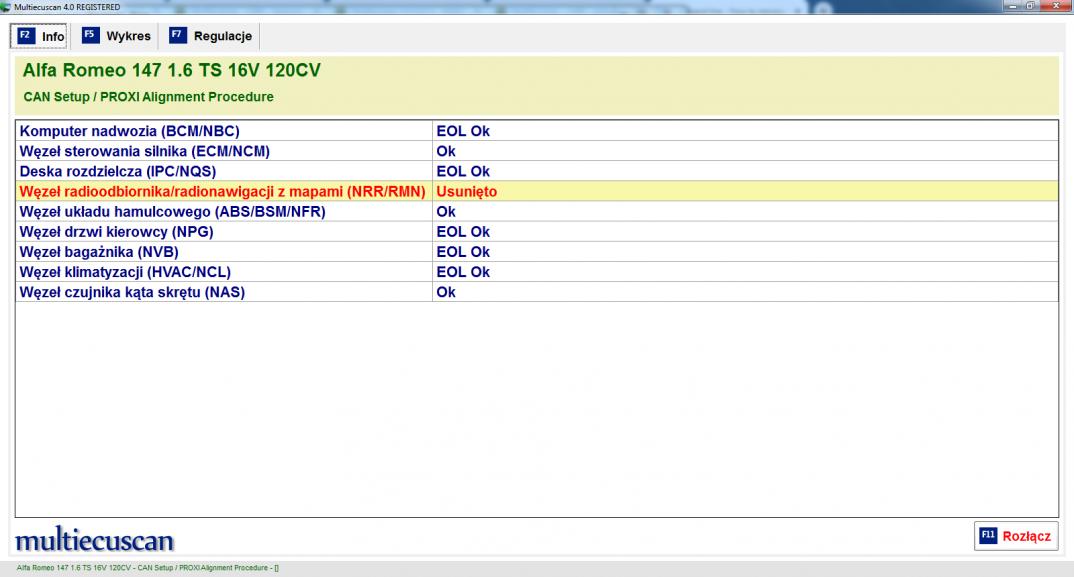1074x577 pixels.
Task: Click Ok status of ABS/BSM/NFR
Action: tap(446, 212)
